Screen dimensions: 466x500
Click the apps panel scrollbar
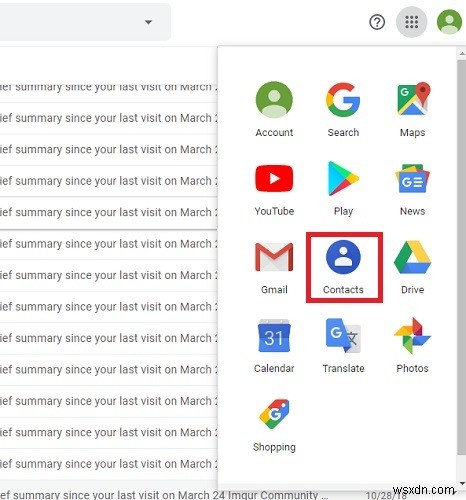(461, 257)
